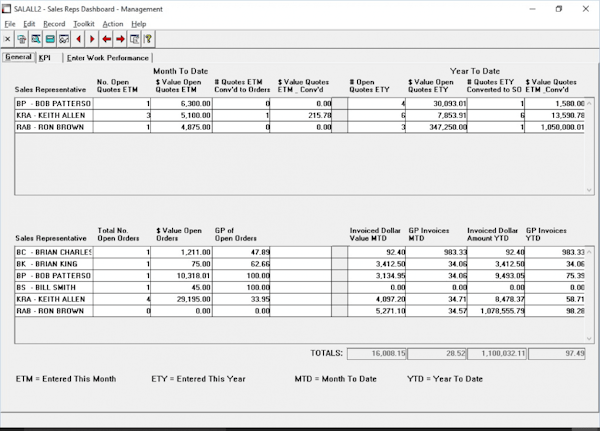Click the teal card toolbar icon
Screen dimensions: 600x431
coord(50,39)
